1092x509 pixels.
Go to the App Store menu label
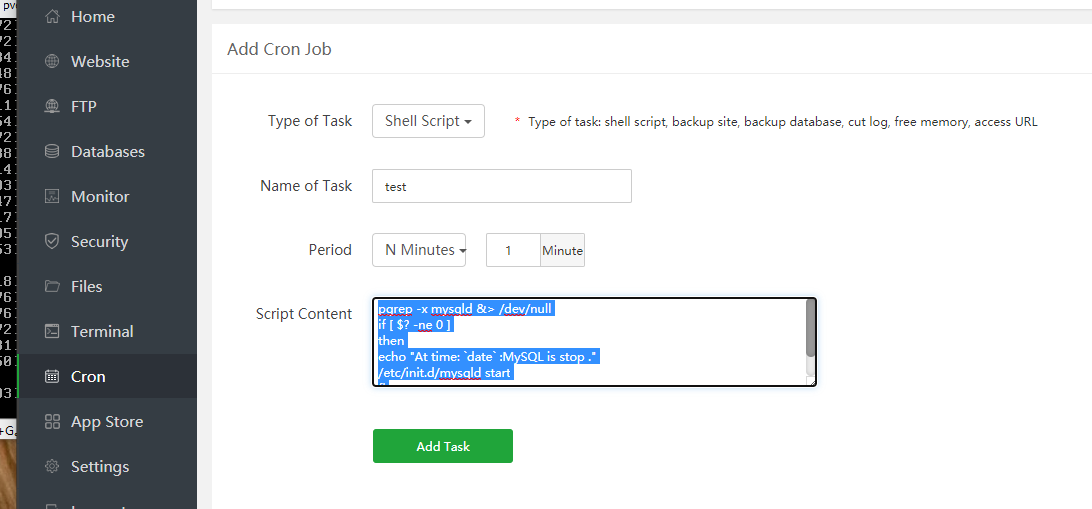coord(107,422)
